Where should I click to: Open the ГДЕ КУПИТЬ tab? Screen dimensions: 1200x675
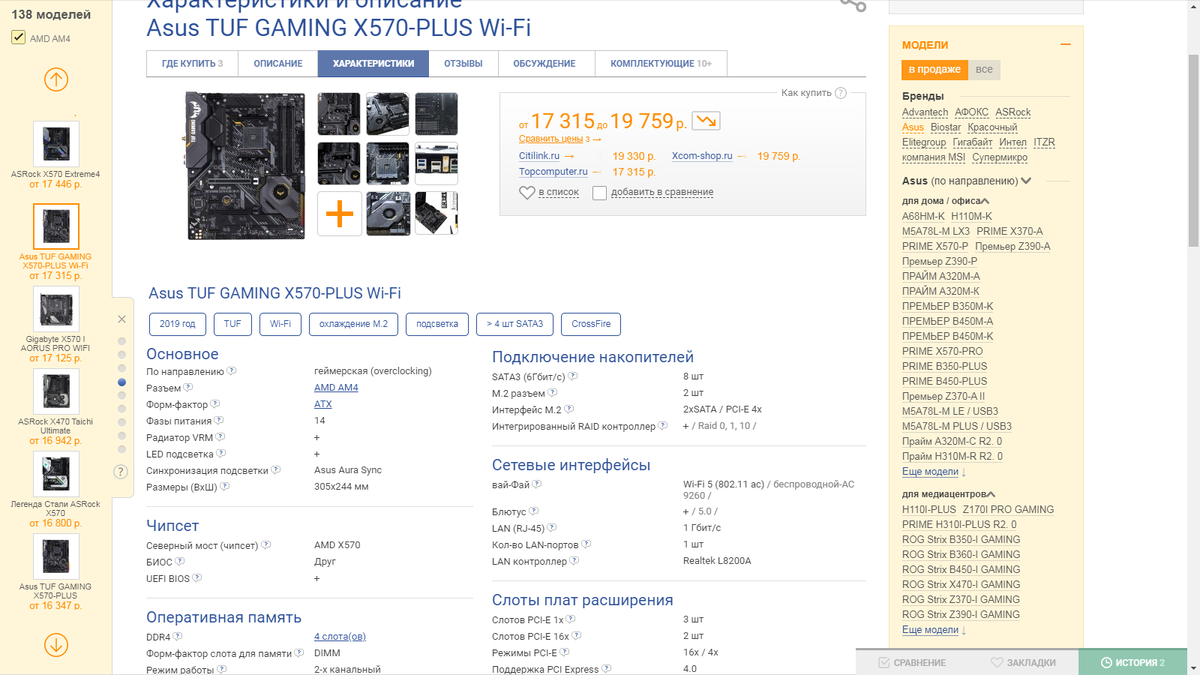click(192, 64)
